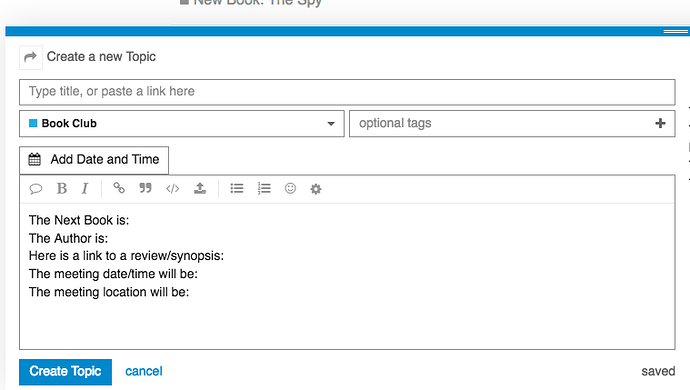The width and height of the screenshot is (690, 390).
Task: Insert a numbered list
Action: tap(264, 188)
